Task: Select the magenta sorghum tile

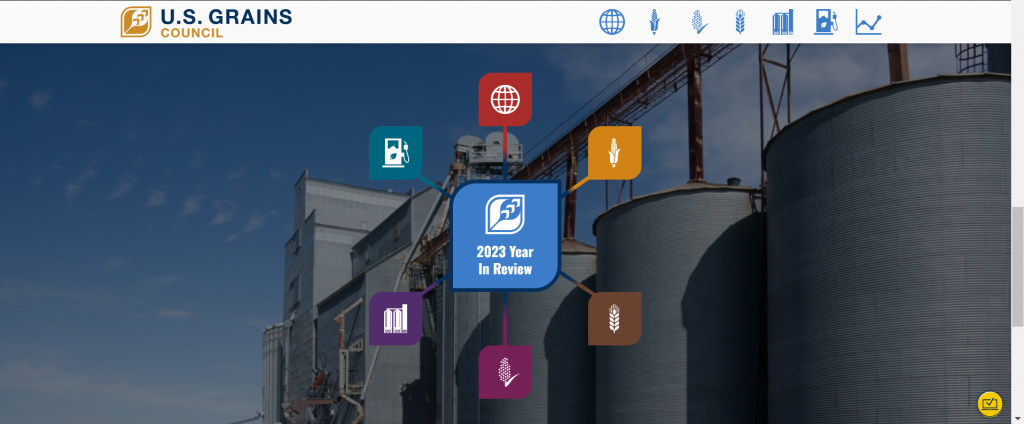Action: (505, 372)
